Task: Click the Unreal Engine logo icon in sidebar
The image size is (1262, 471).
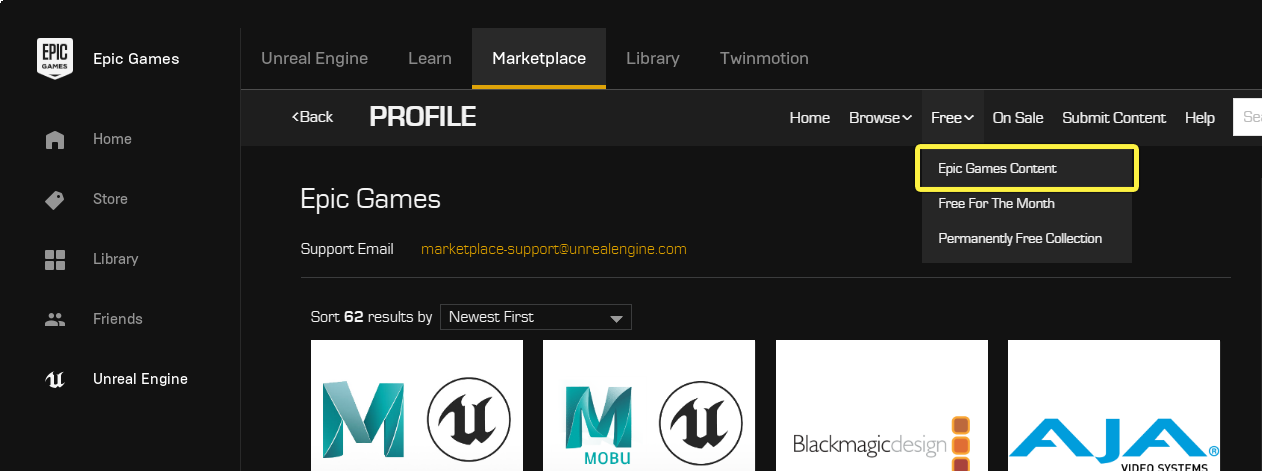Action: point(55,379)
